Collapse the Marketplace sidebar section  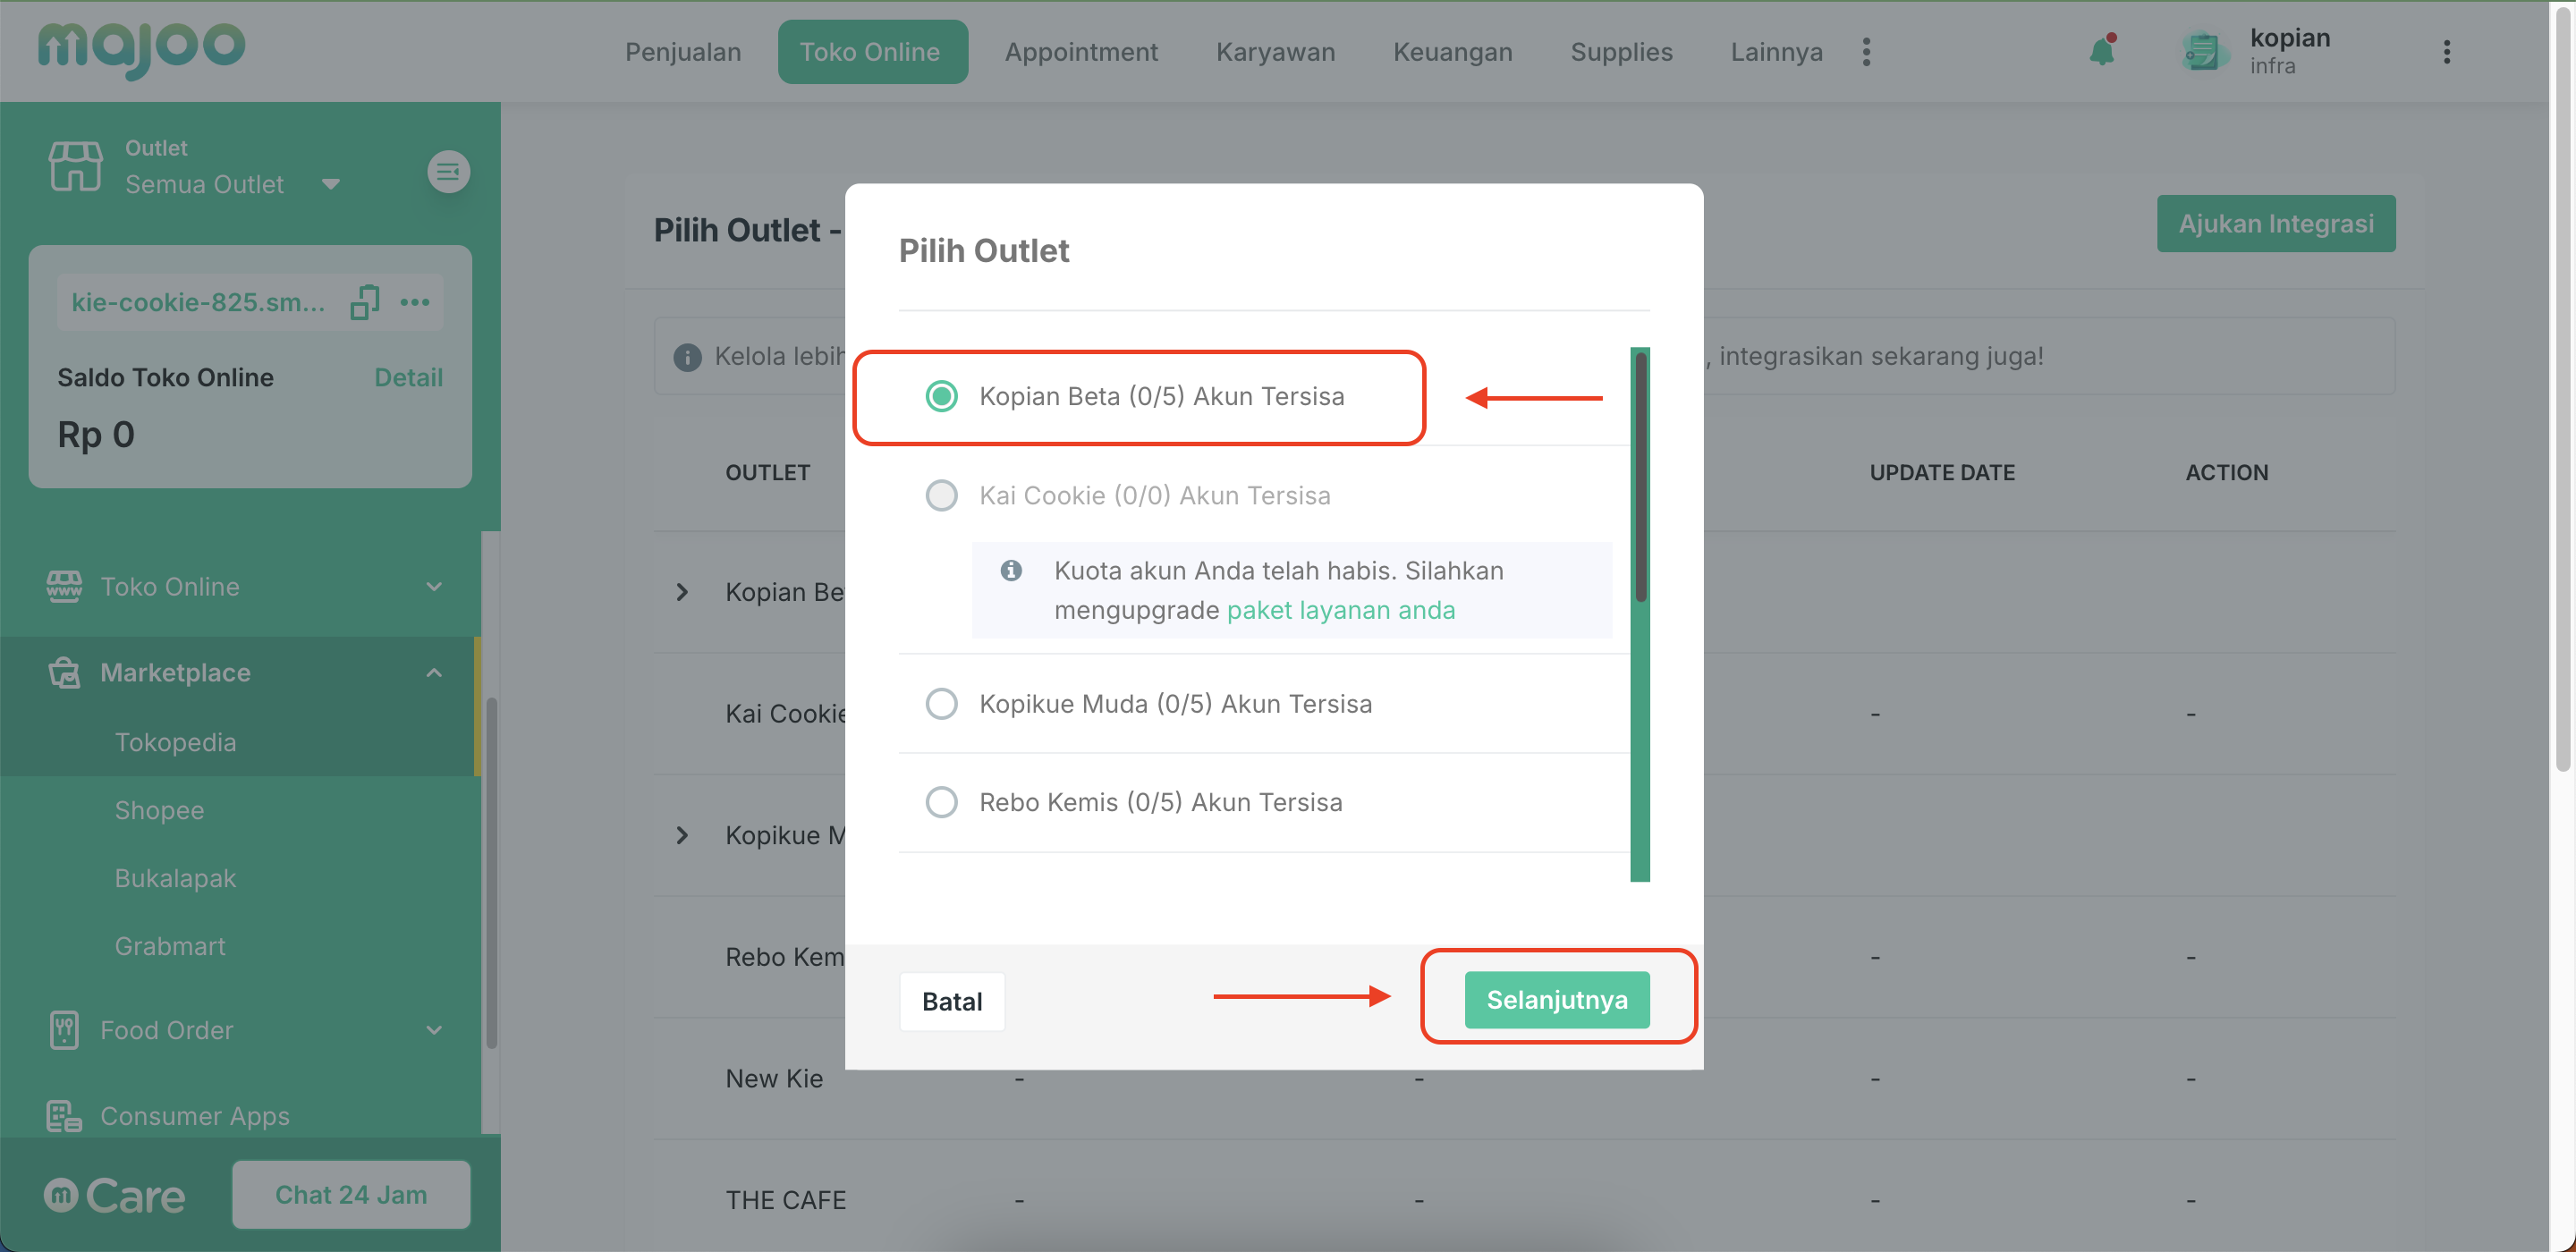(434, 672)
